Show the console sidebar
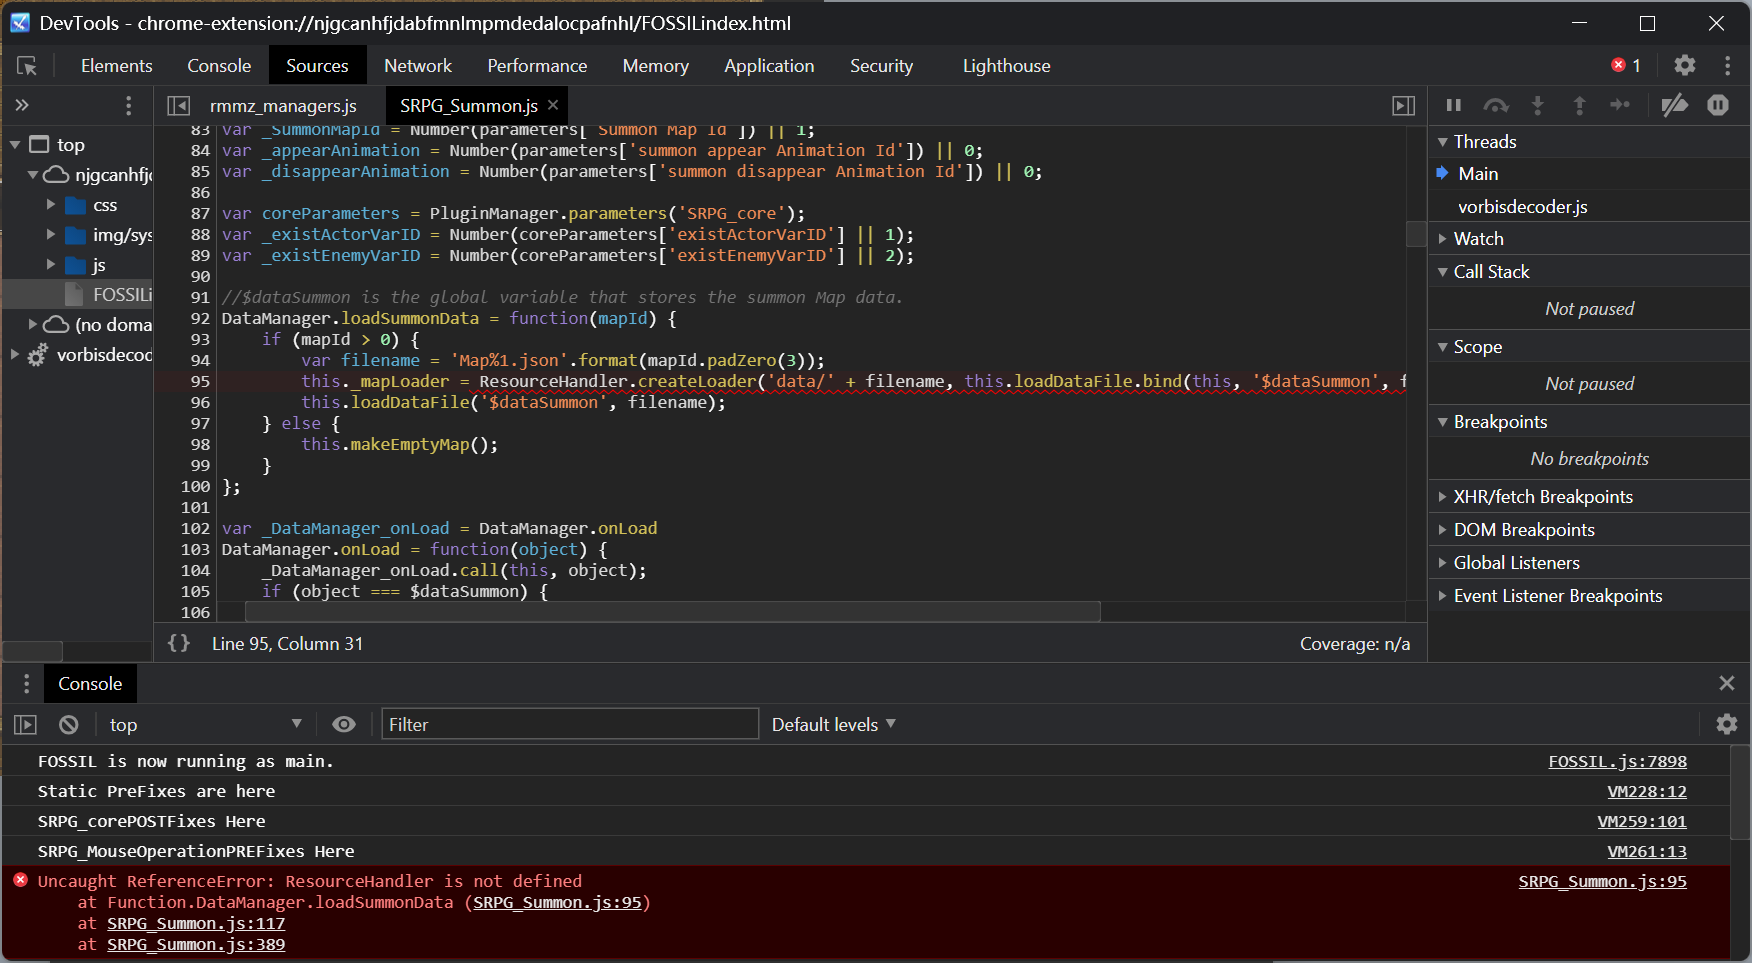This screenshot has width=1752, height=963. tap(25, 724)
